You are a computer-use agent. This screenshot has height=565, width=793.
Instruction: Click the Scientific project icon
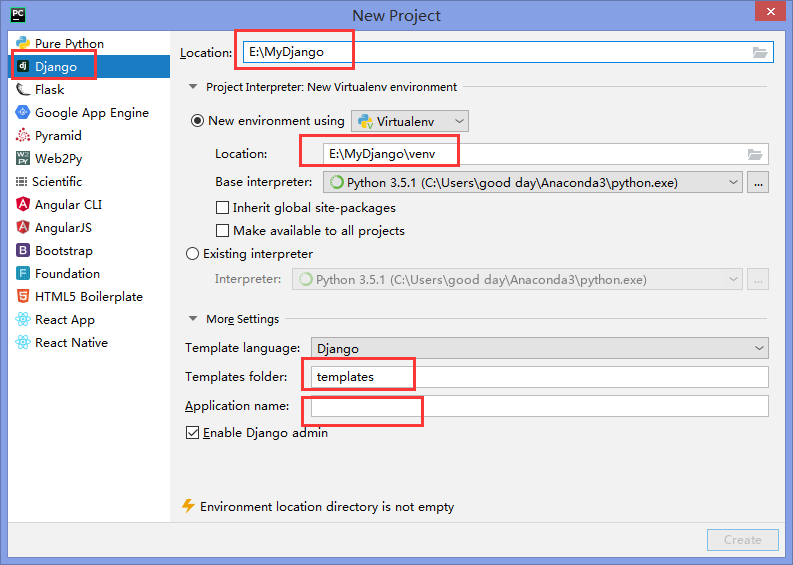(21, 181)
